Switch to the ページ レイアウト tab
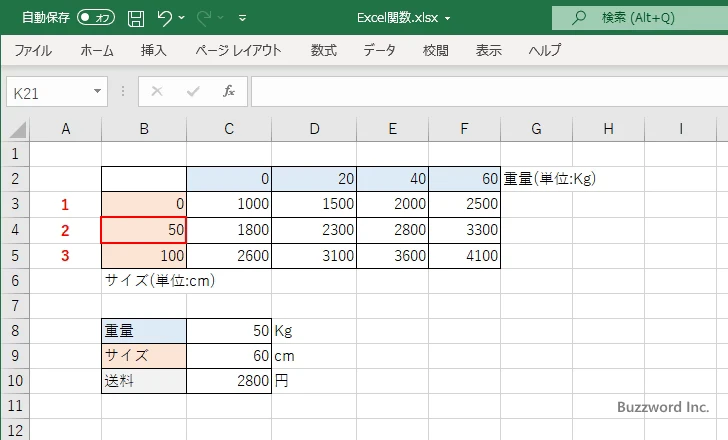Viewport: 728px width, 440px height. click(238, 50)
